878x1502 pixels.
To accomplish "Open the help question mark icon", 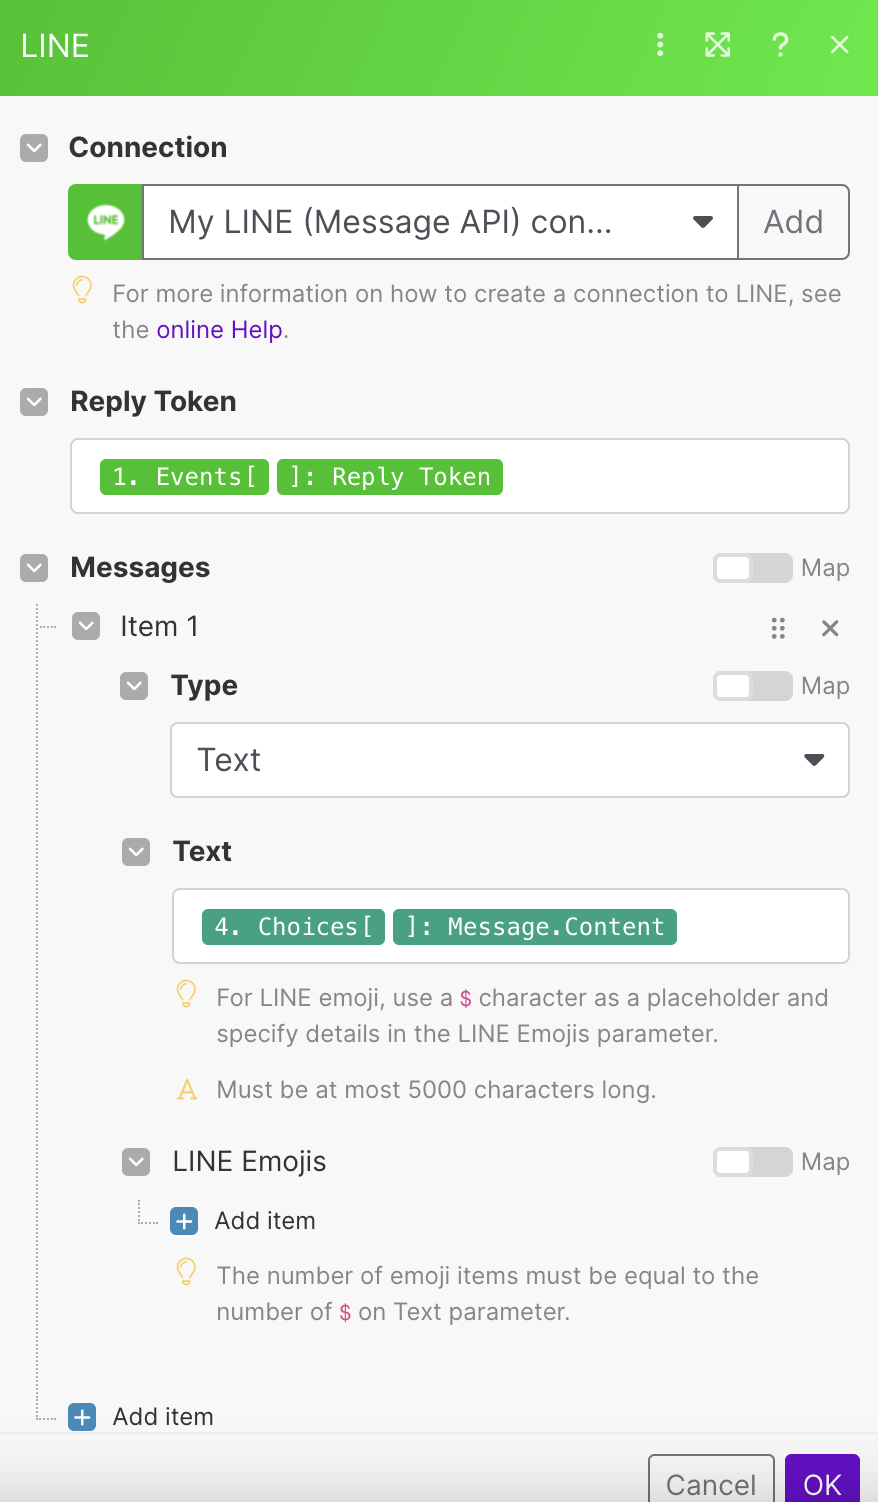I will click(780, 45).
